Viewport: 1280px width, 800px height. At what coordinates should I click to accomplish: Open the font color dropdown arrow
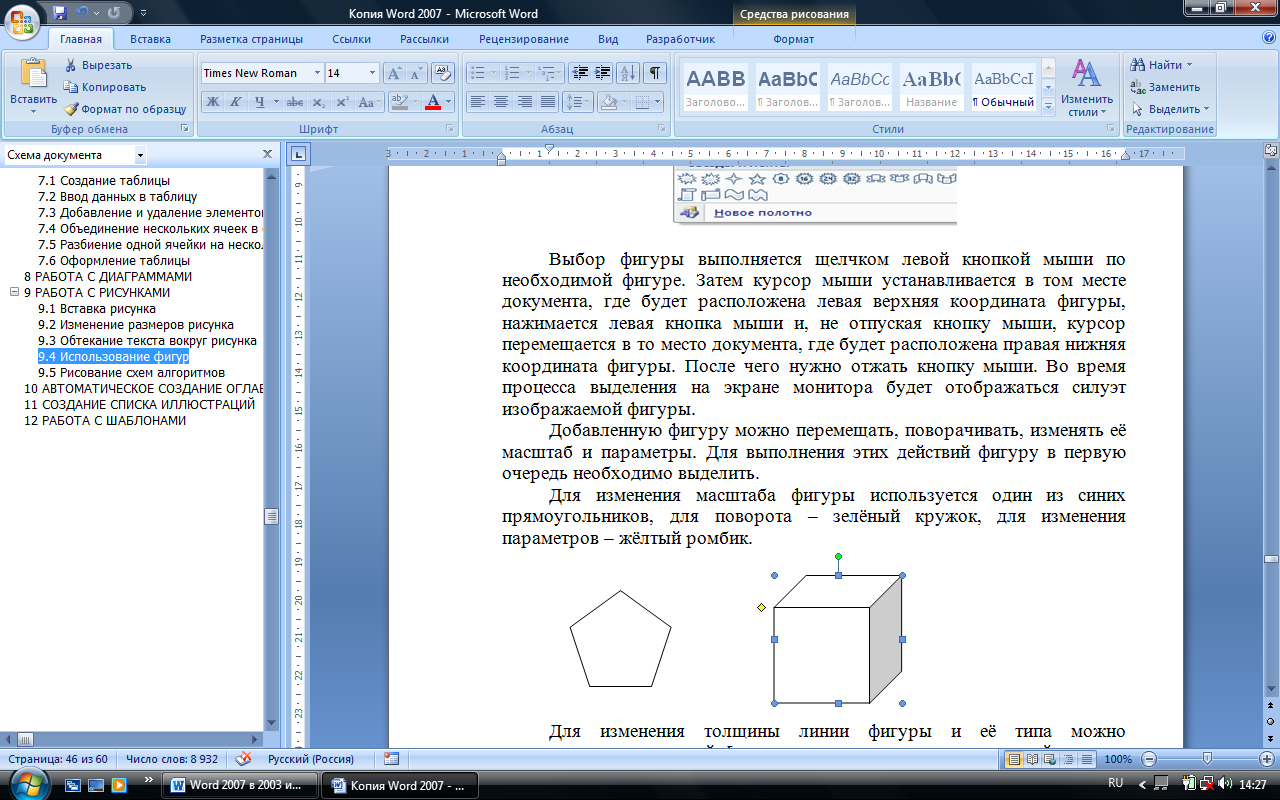pos(449,102)
